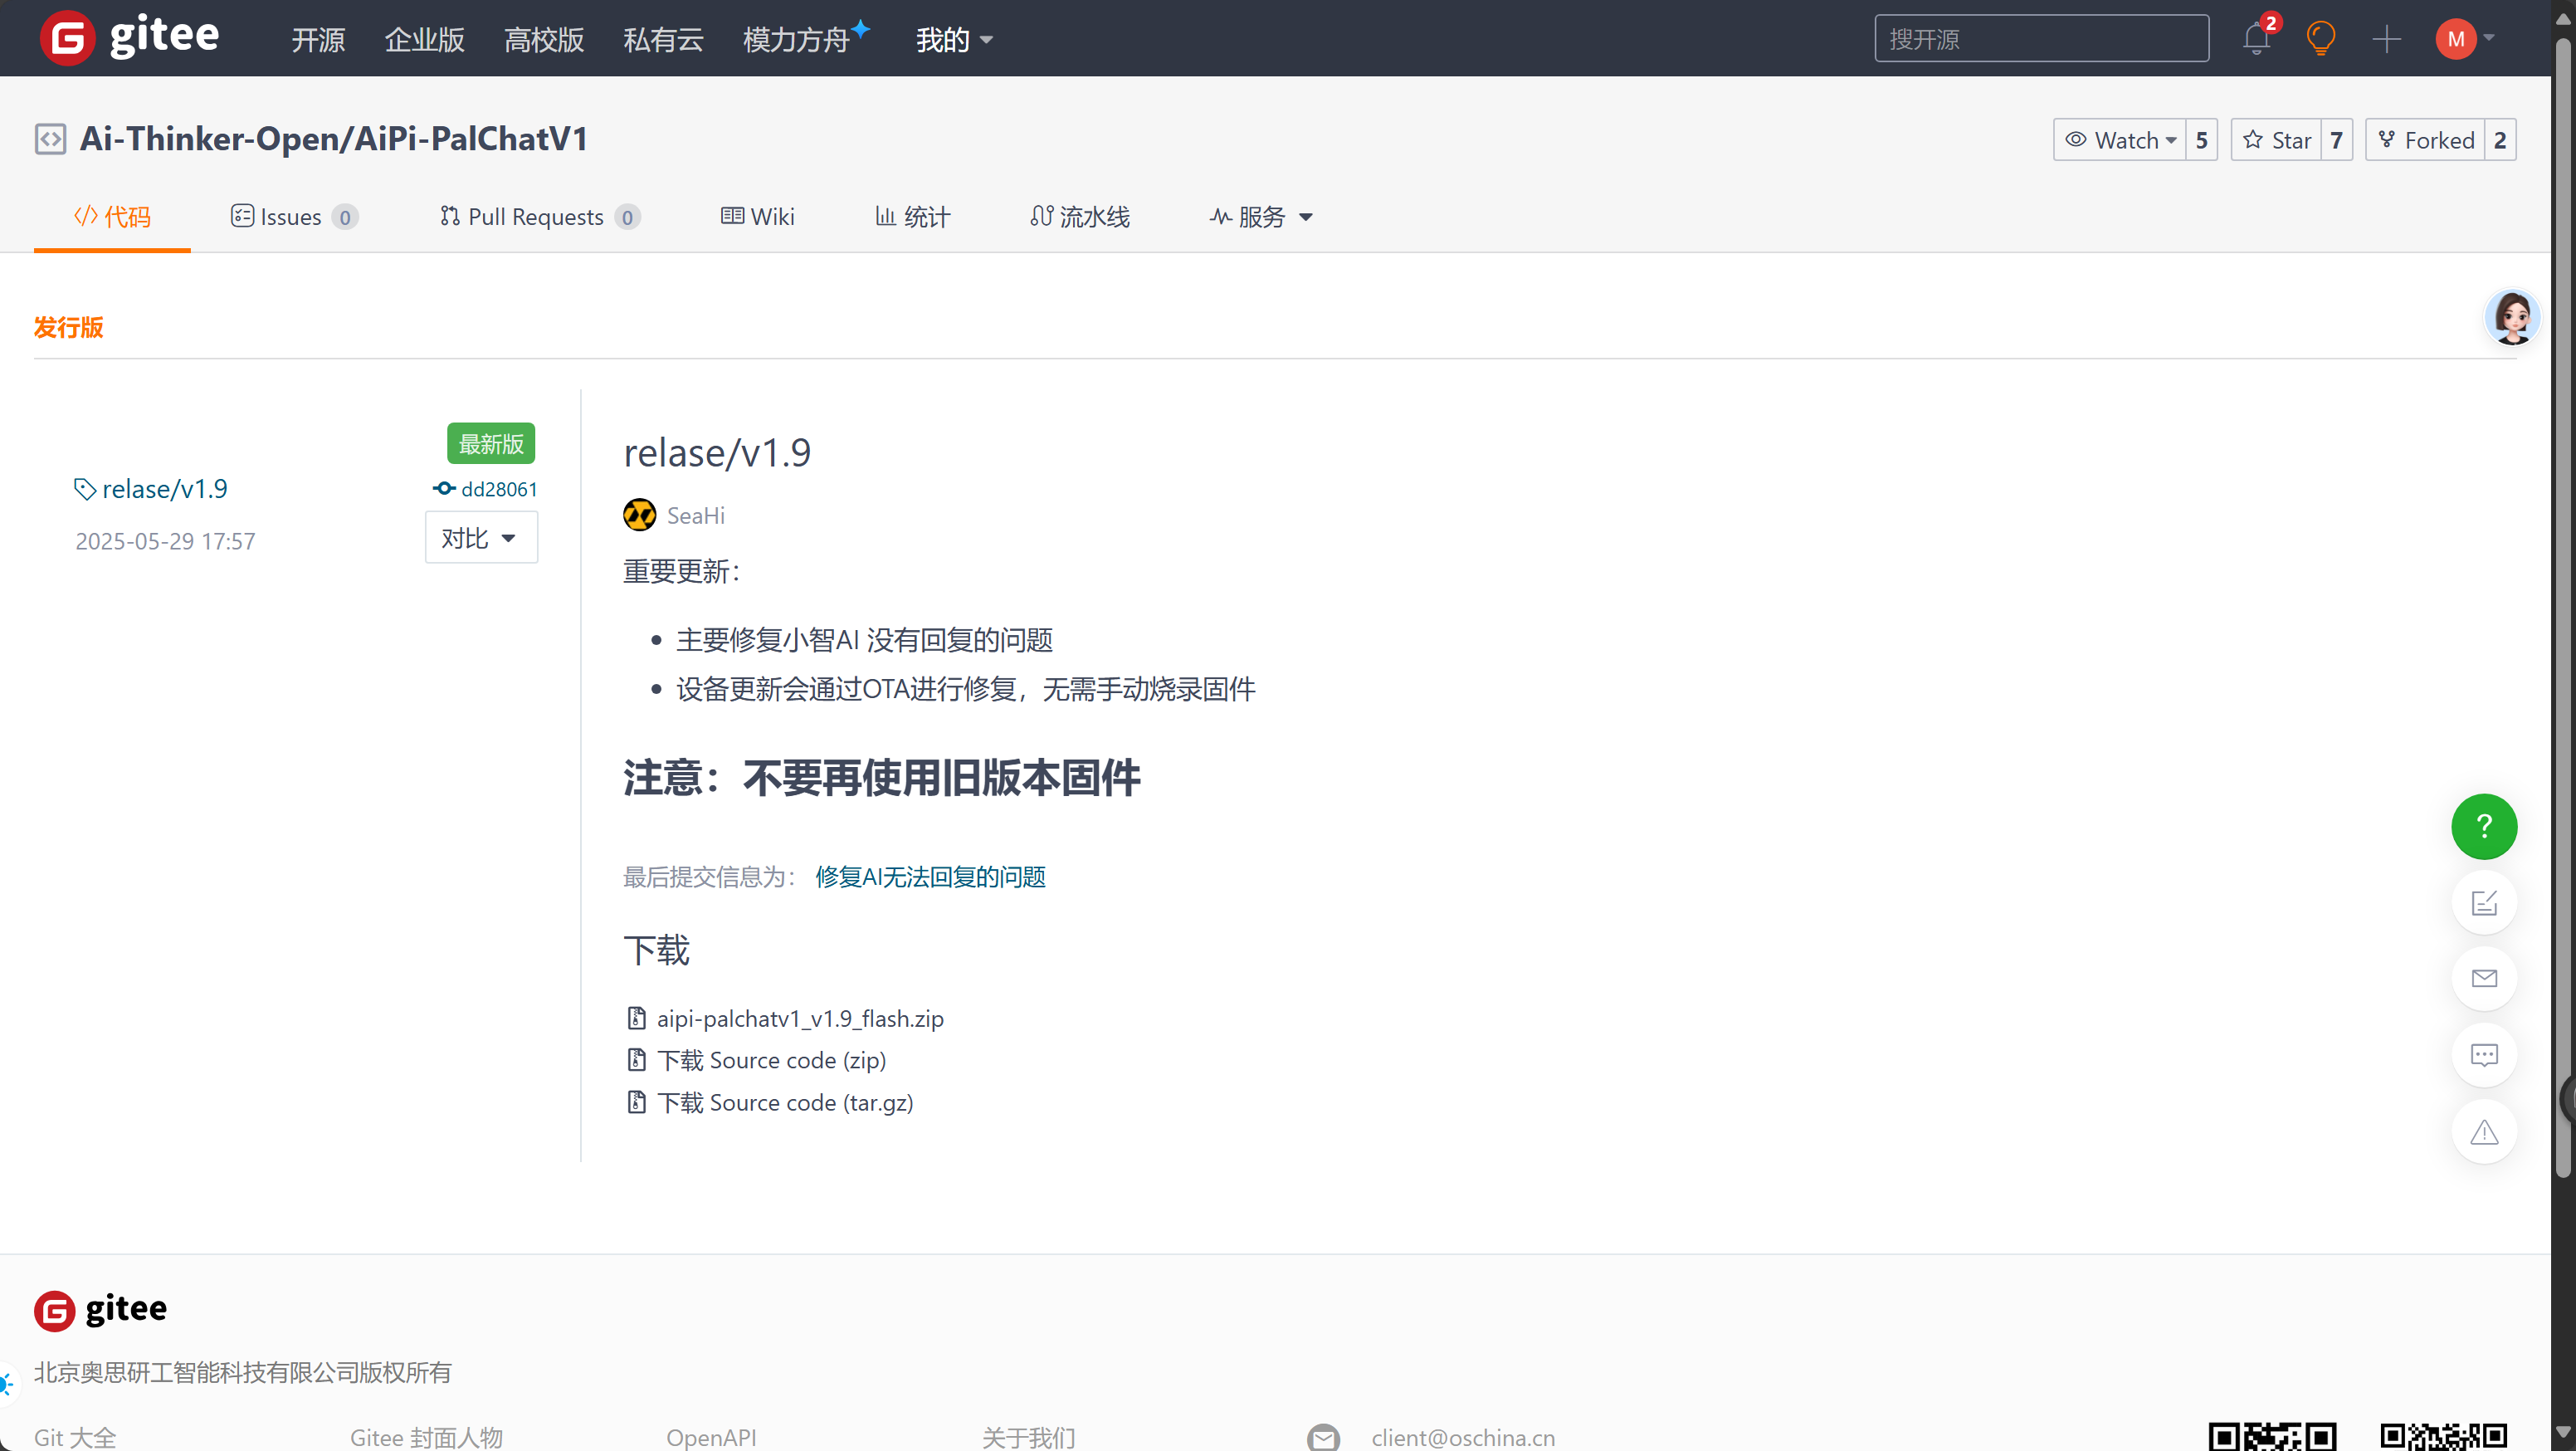The image size is (2576, 1451).
Task: Click client@oschina.cn email link
Action: [1463, 1437]
